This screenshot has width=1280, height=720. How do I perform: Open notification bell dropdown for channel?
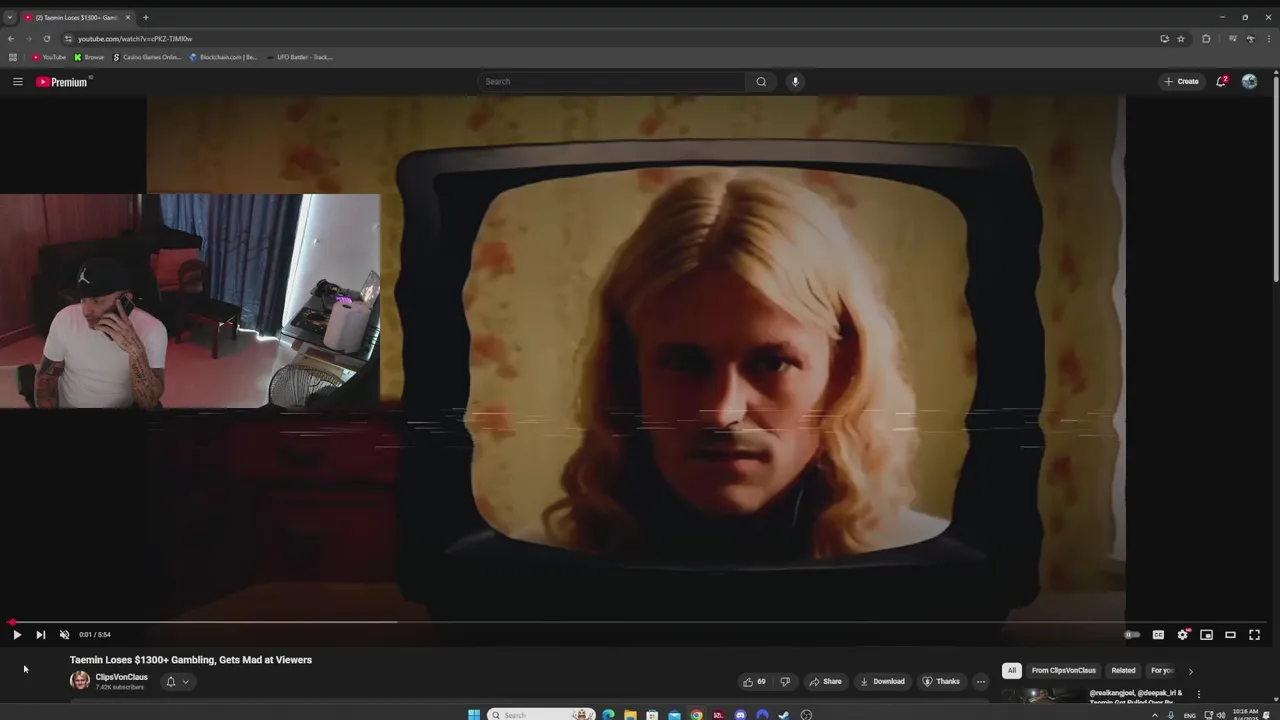pos(177,681)
